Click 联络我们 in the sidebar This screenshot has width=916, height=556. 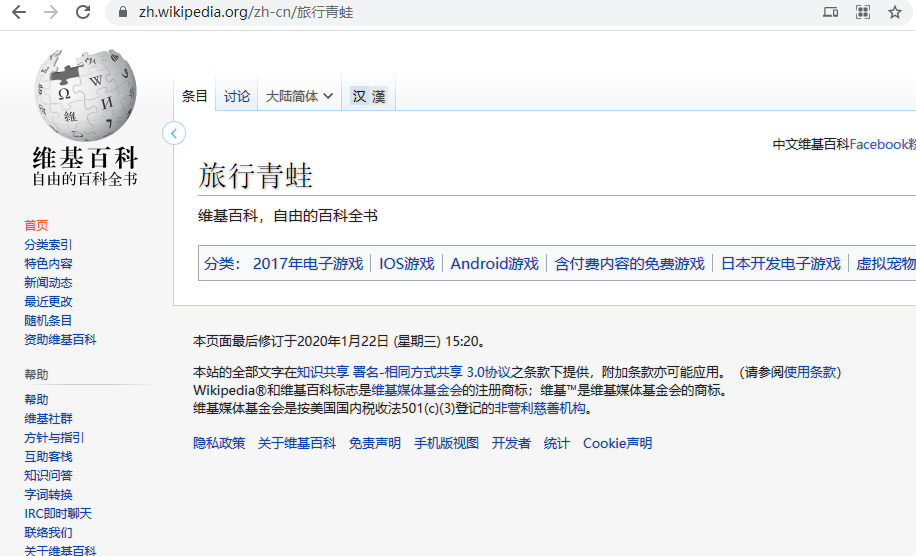48,533
